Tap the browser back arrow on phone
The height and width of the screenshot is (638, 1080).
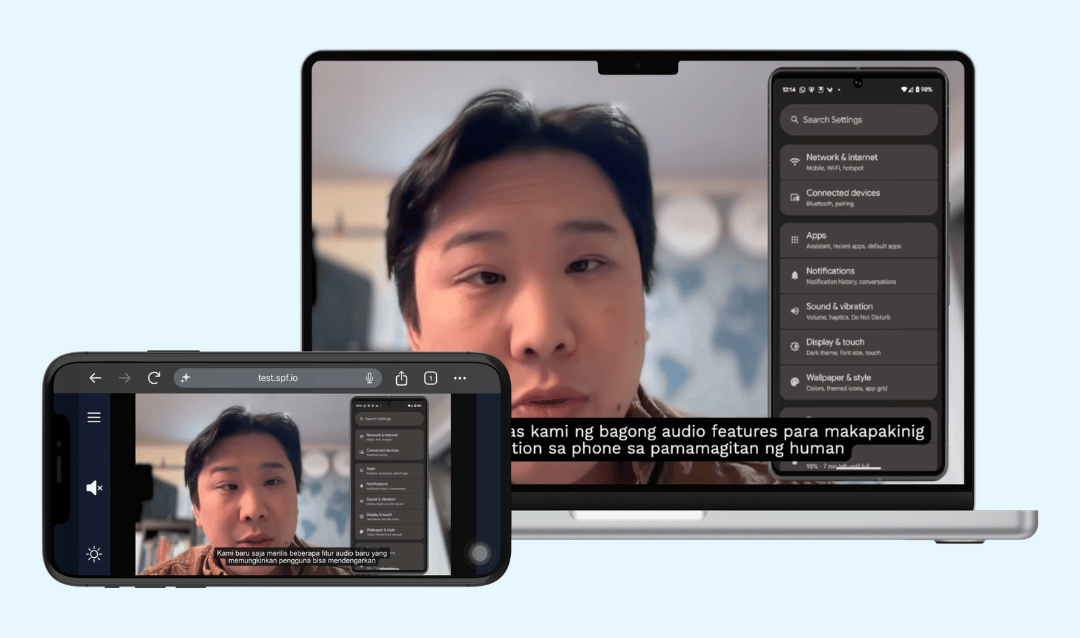click(x=95, y=378)
